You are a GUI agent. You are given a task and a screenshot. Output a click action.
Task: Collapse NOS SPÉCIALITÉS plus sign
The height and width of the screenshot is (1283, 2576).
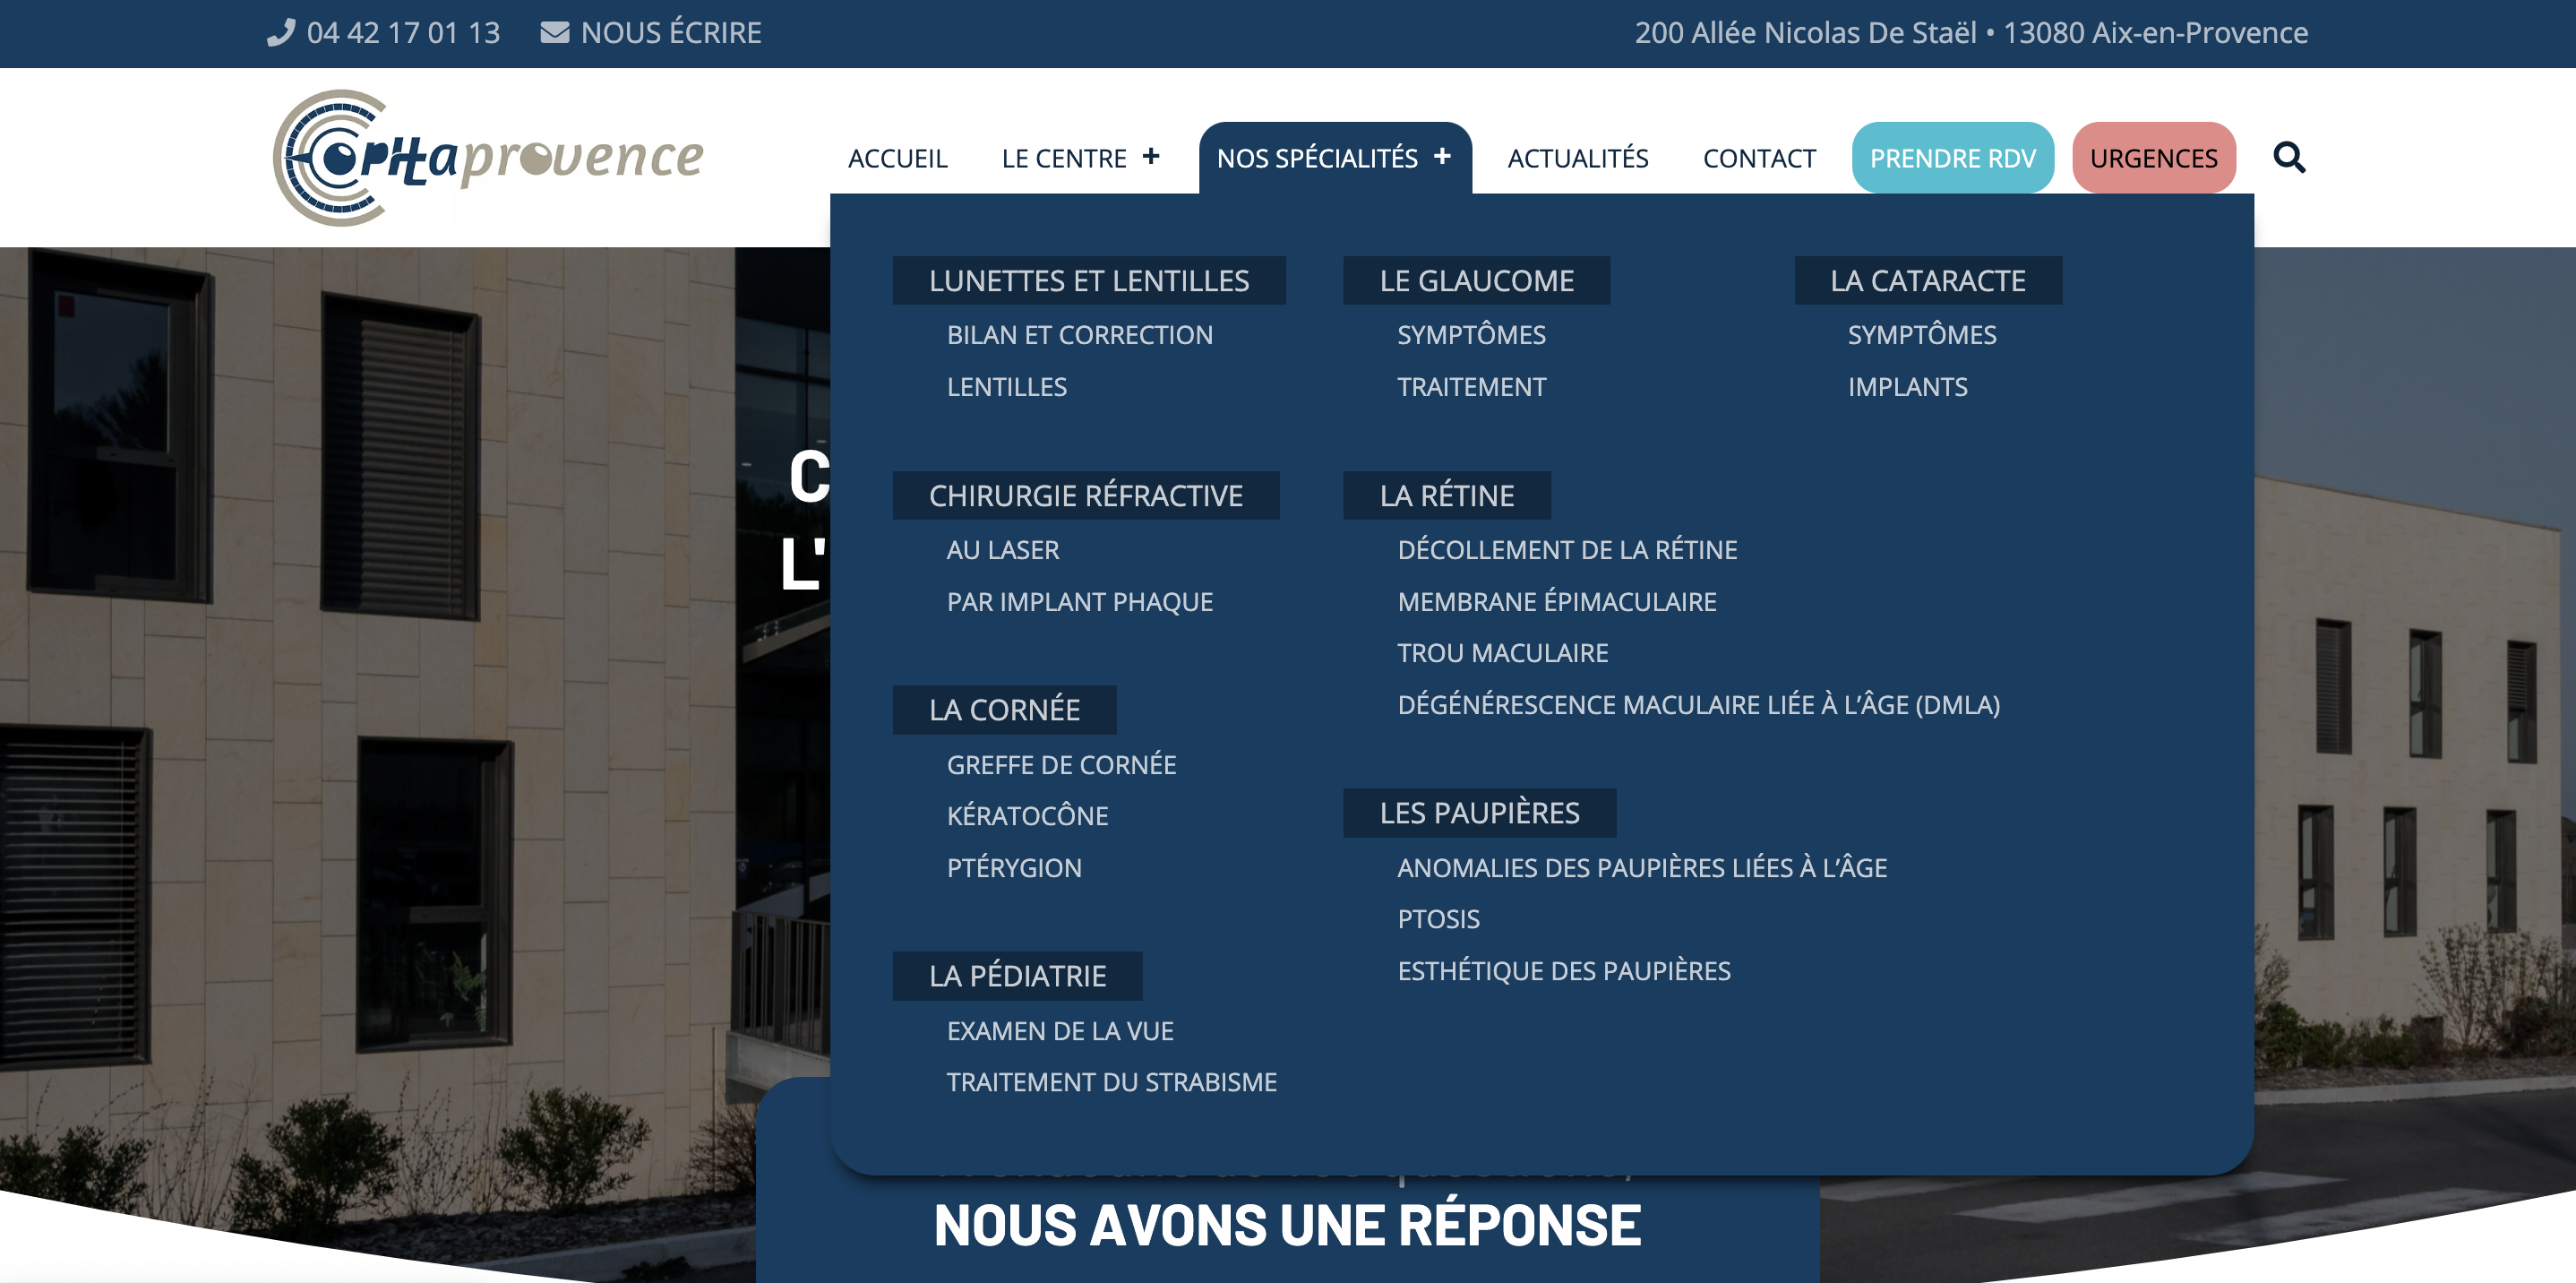(x=1442, y=156)
